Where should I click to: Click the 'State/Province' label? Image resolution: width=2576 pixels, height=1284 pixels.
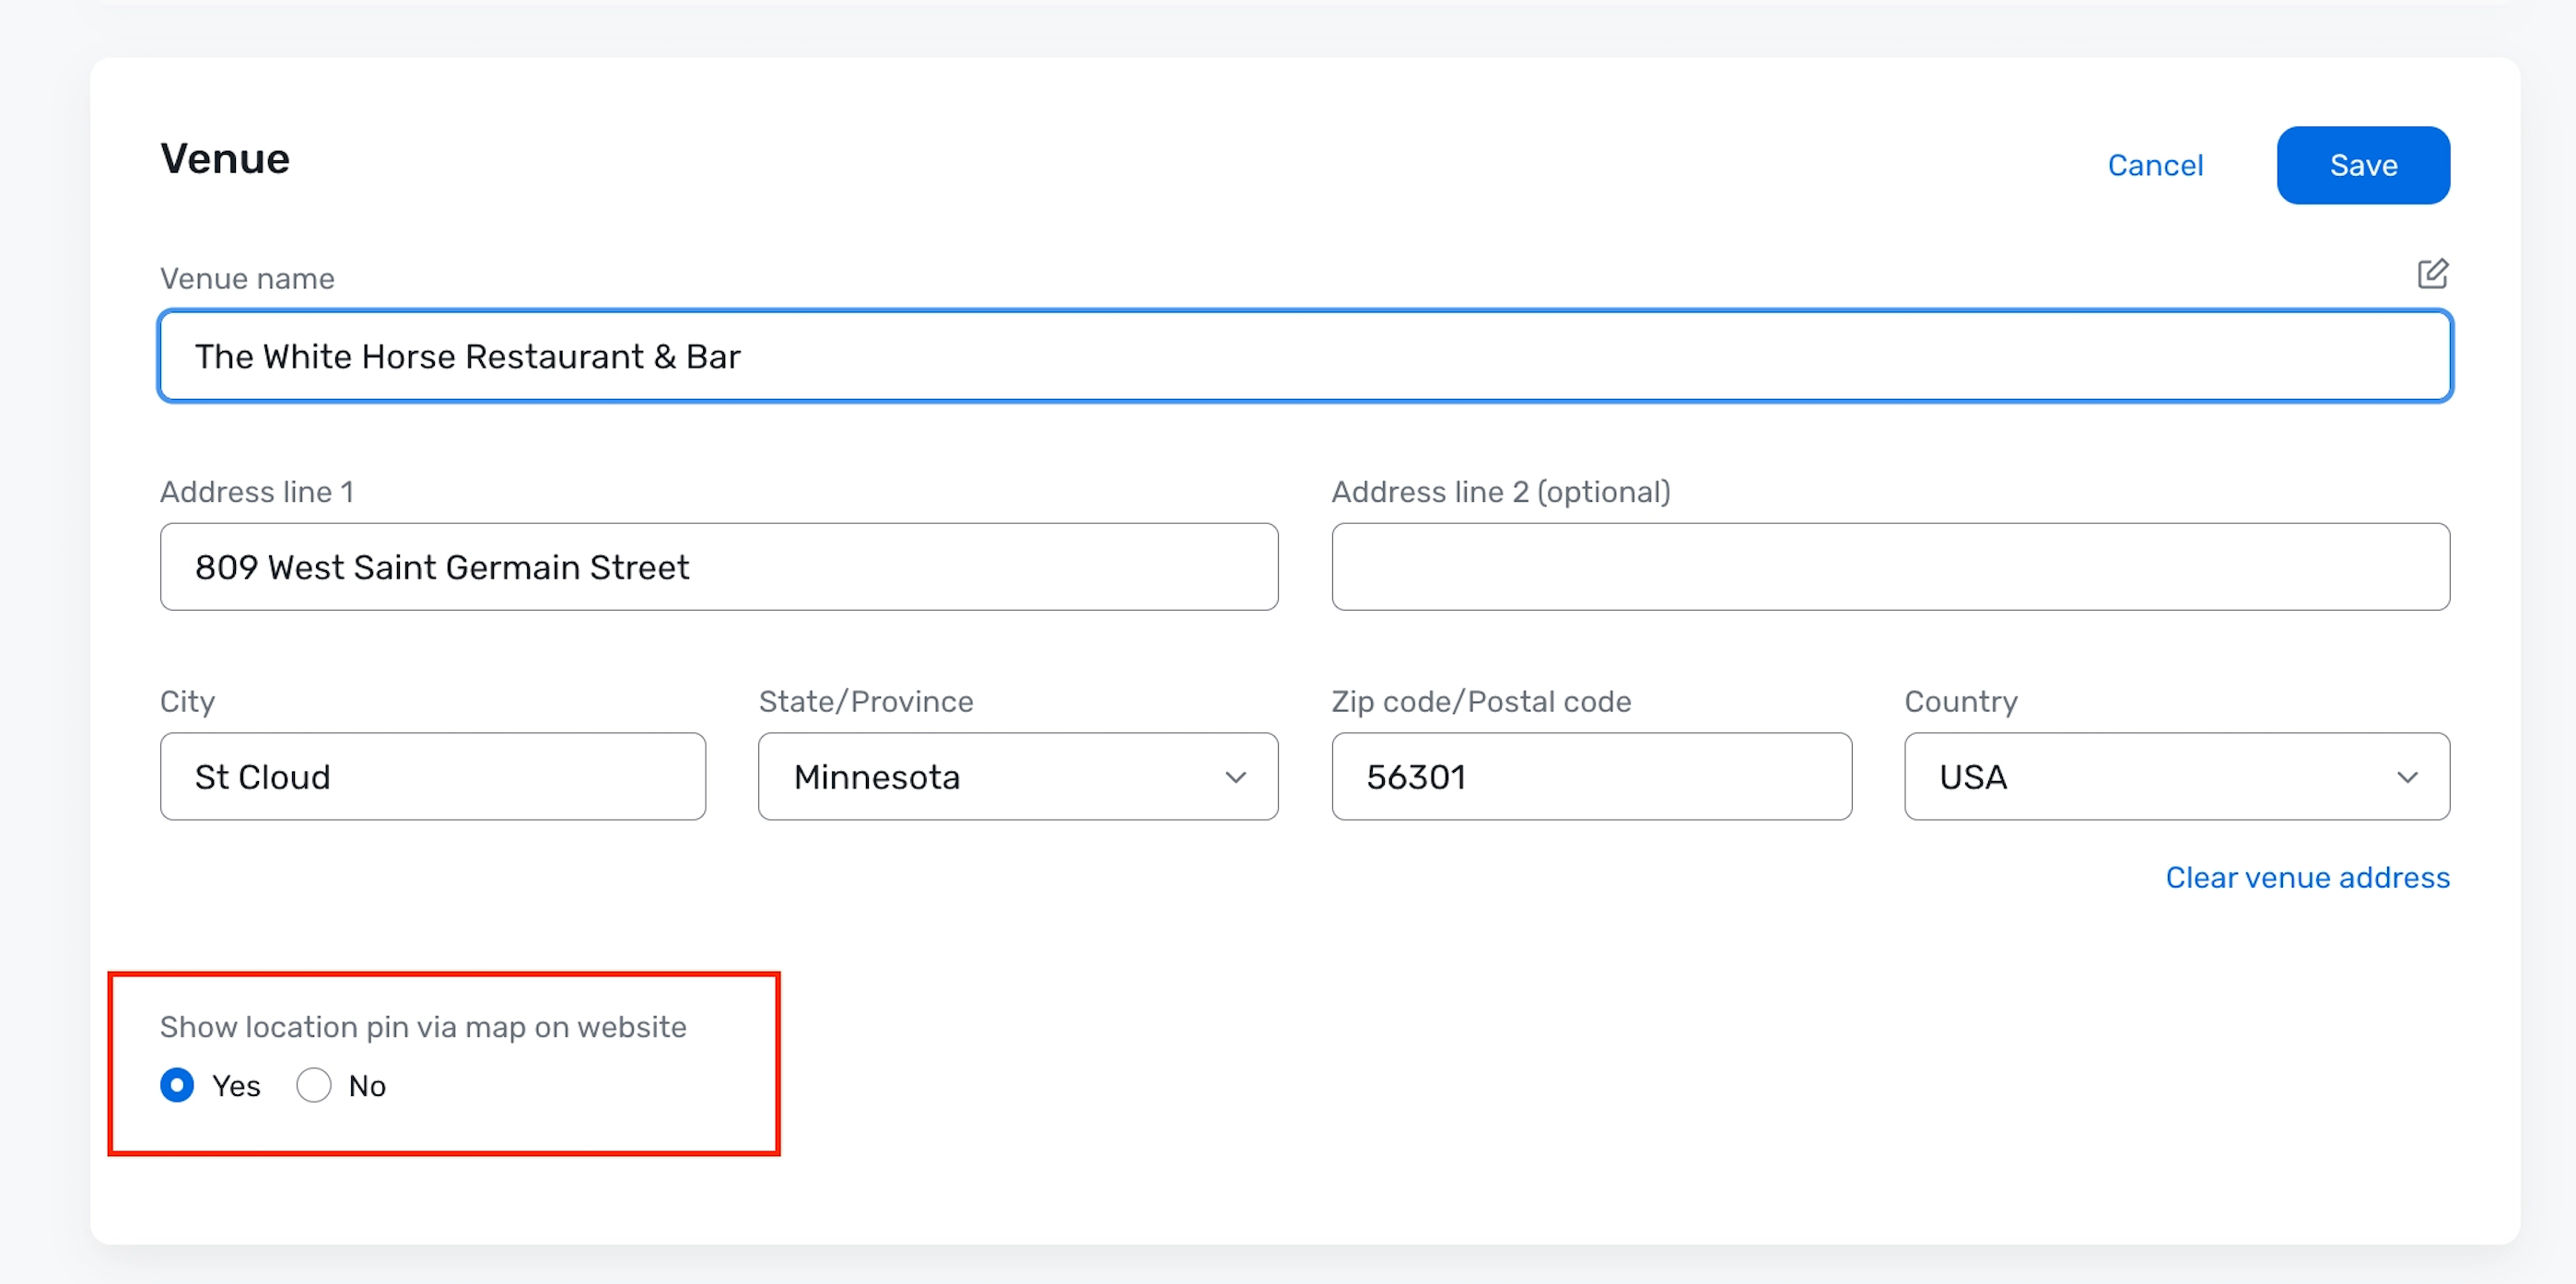(x=866, y=702)
